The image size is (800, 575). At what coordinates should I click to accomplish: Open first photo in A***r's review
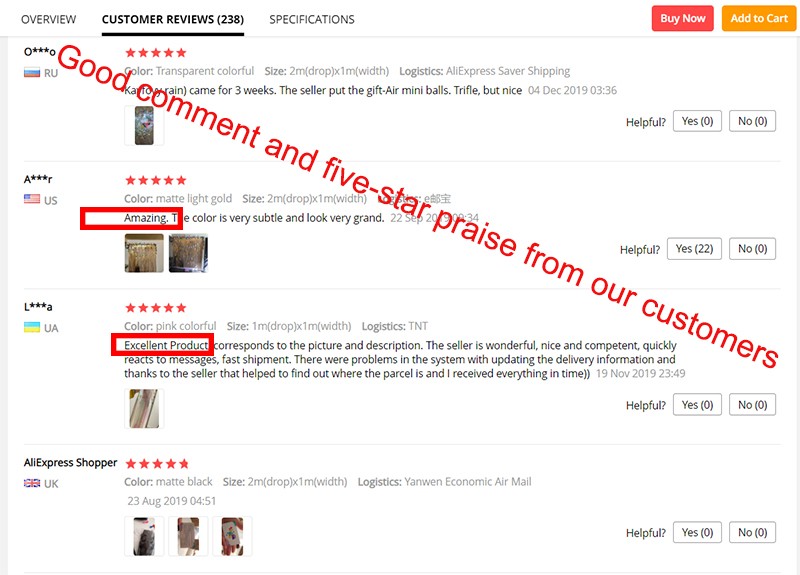[x=144, y=253]
